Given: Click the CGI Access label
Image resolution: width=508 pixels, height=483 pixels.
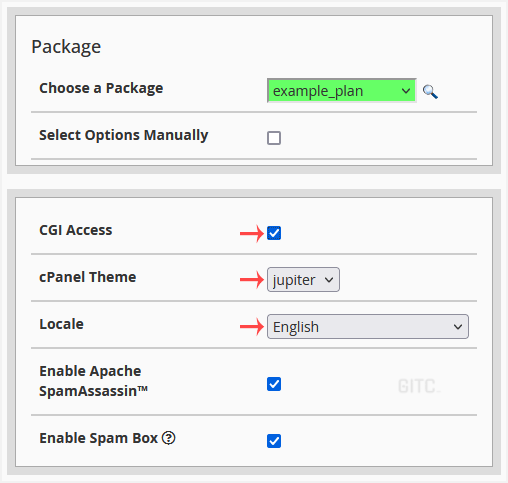Looking at the screenshot, I should 76,230.
